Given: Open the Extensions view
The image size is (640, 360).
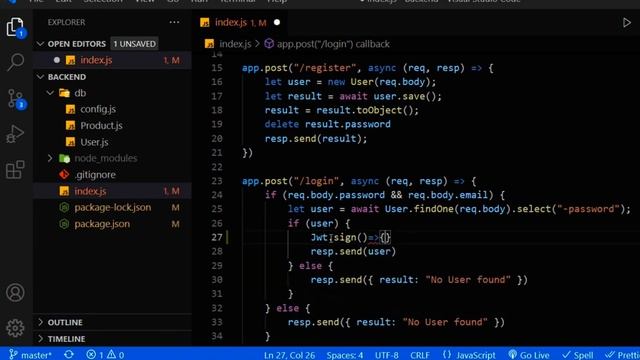Looking at the screenshot, I should (x=15, y=169).
